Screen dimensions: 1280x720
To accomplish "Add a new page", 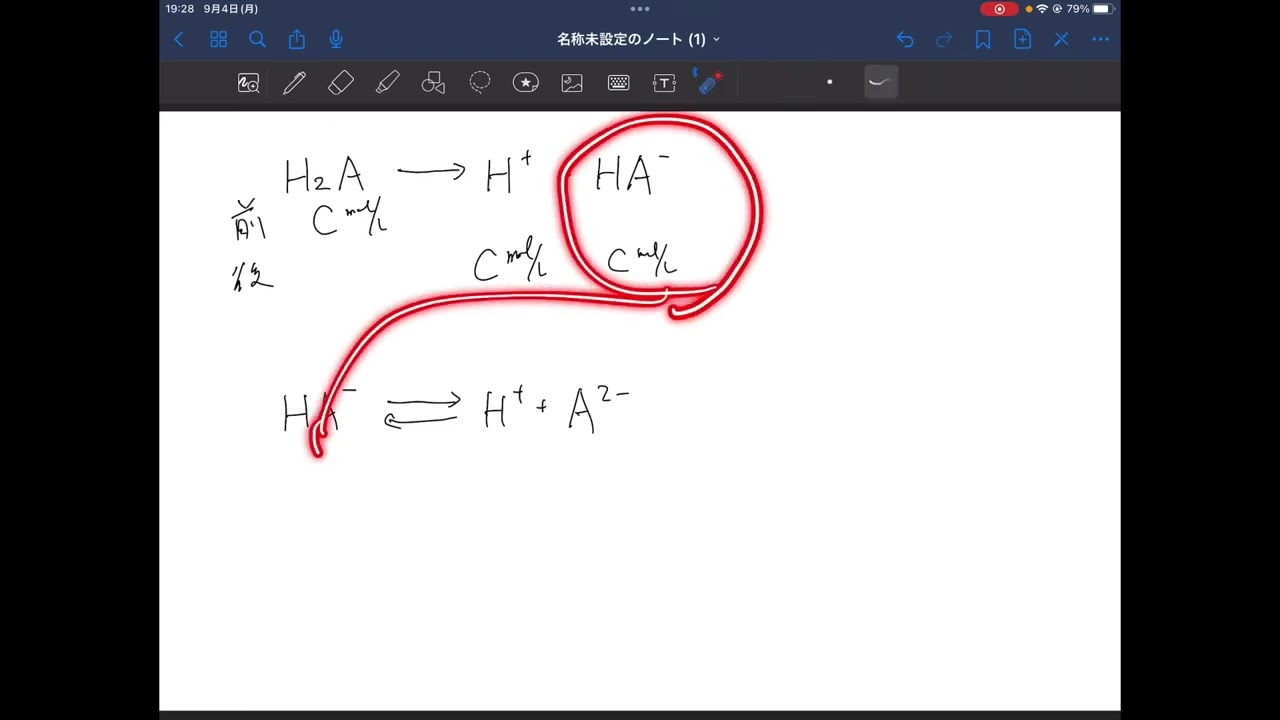I will tap(1022, 39).
